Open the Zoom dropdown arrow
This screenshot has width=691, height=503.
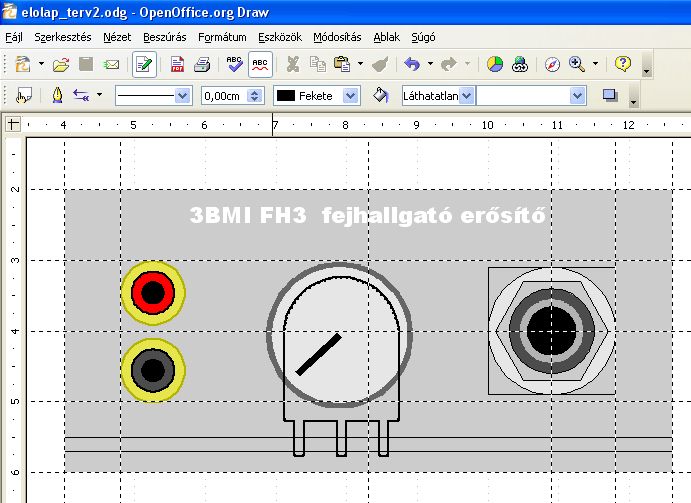595,64
